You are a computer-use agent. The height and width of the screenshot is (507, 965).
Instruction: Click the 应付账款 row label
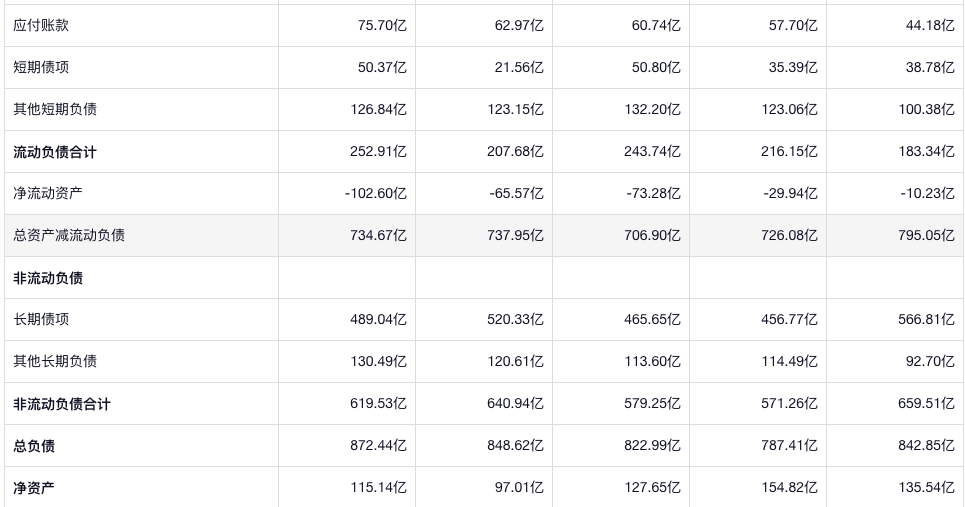[41, 25]
